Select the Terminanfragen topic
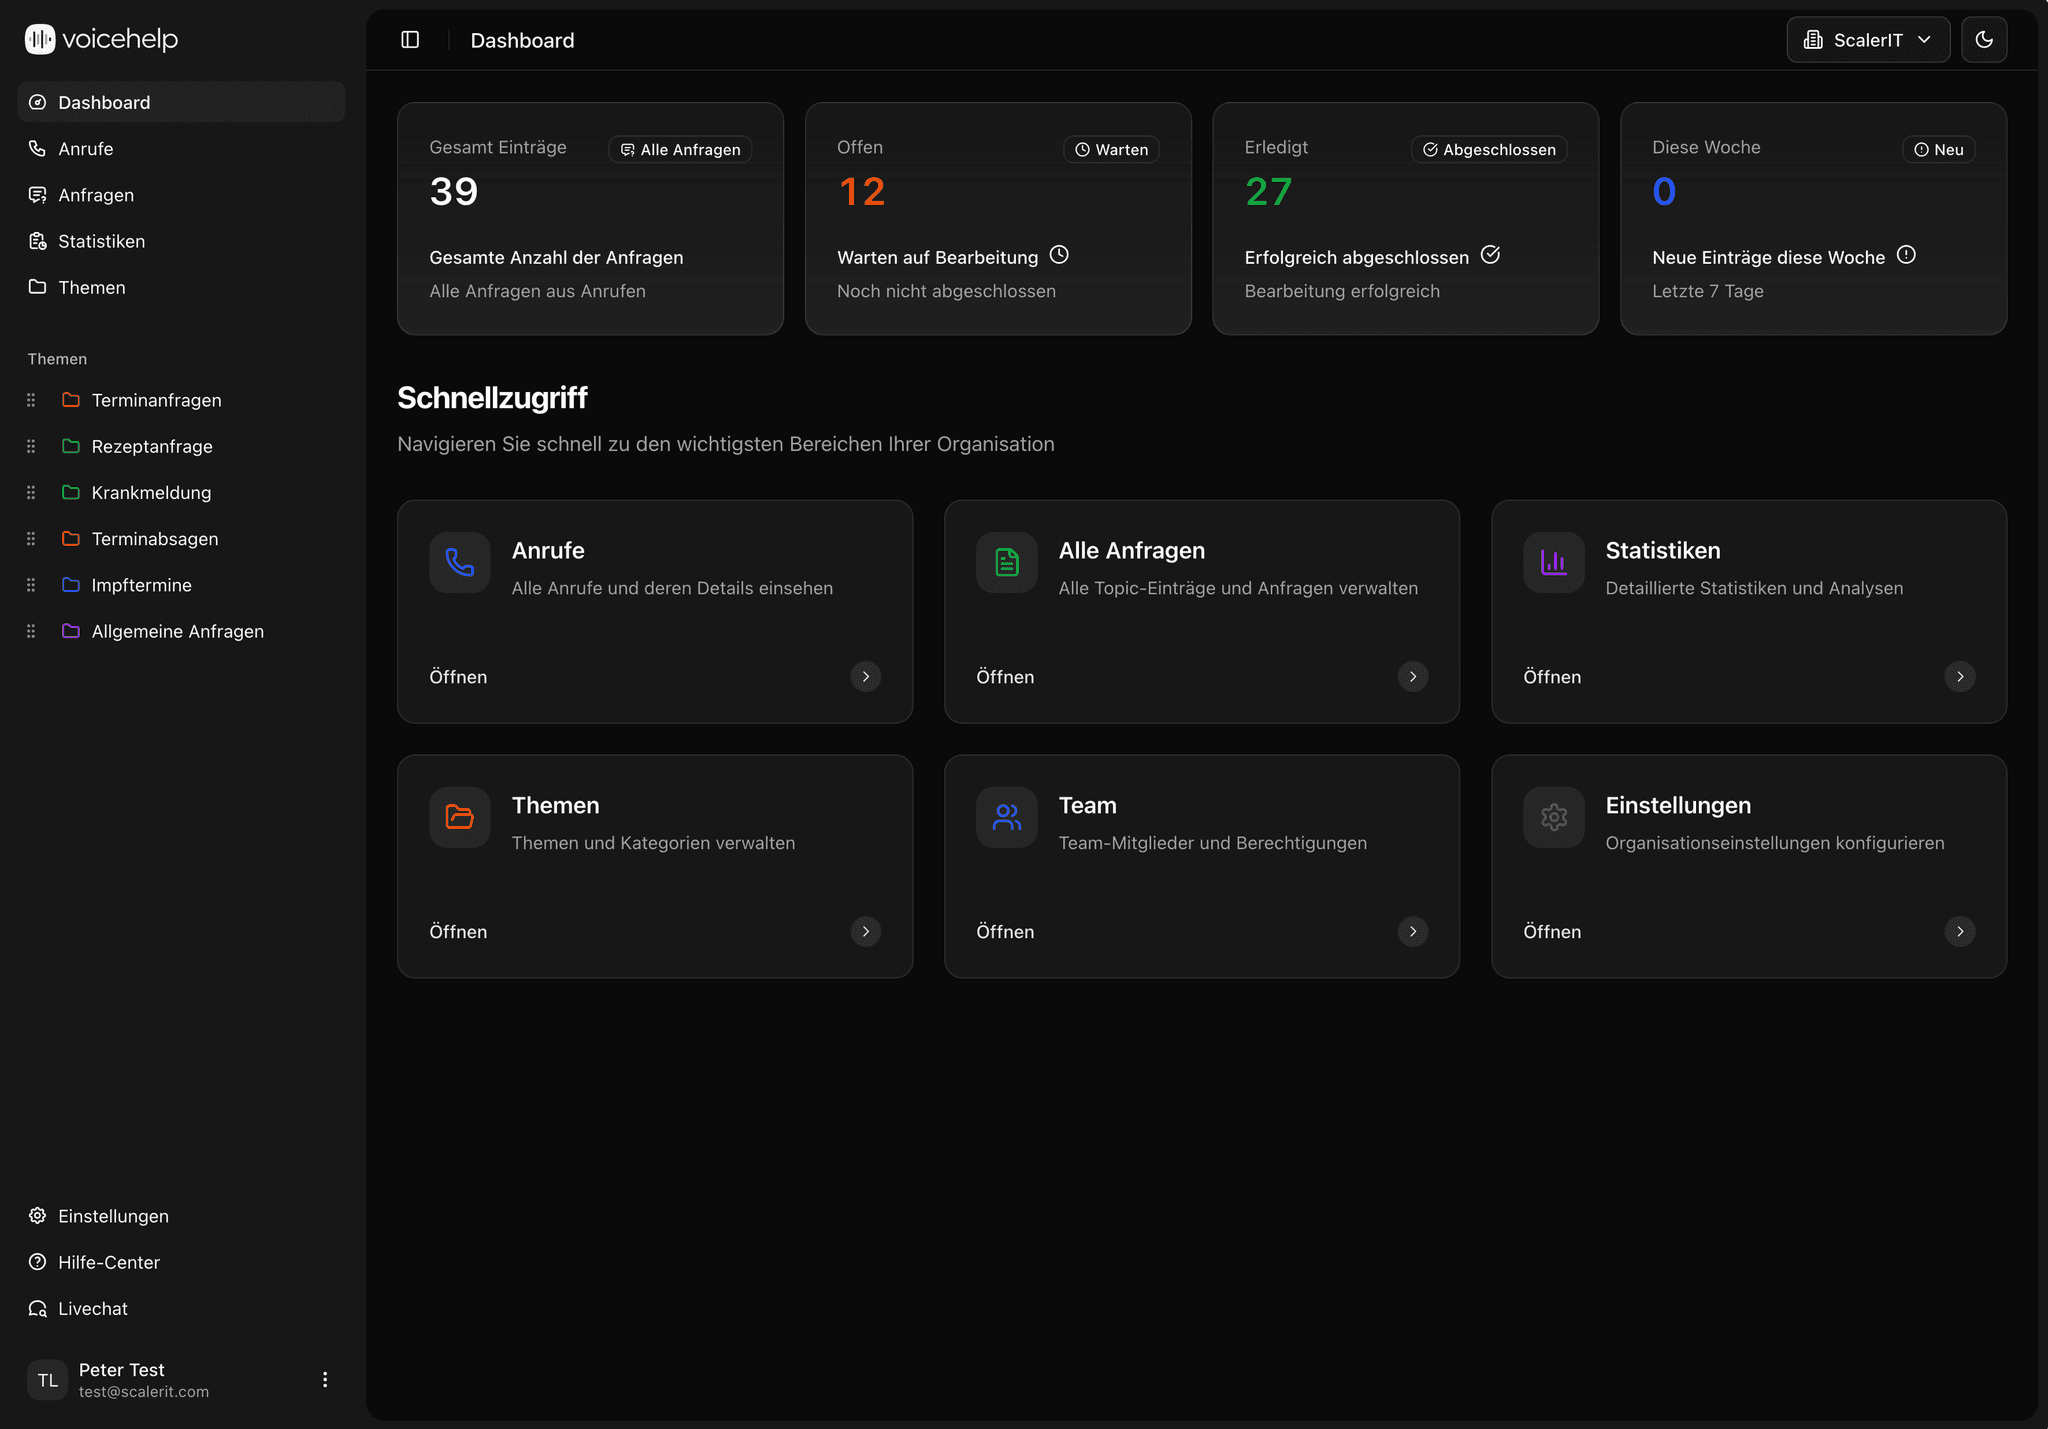 pyautogui.click(x=156, y=400)
